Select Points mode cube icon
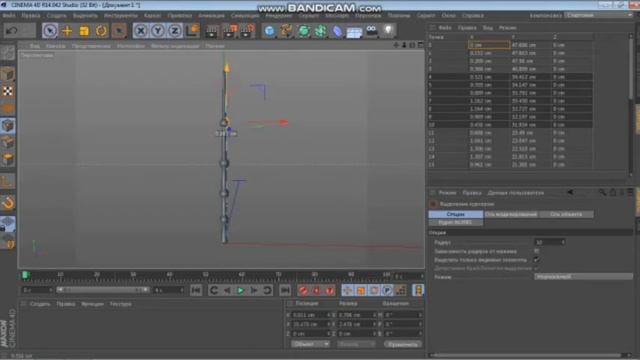The image size is (640, 360). (x=7, y=125)
